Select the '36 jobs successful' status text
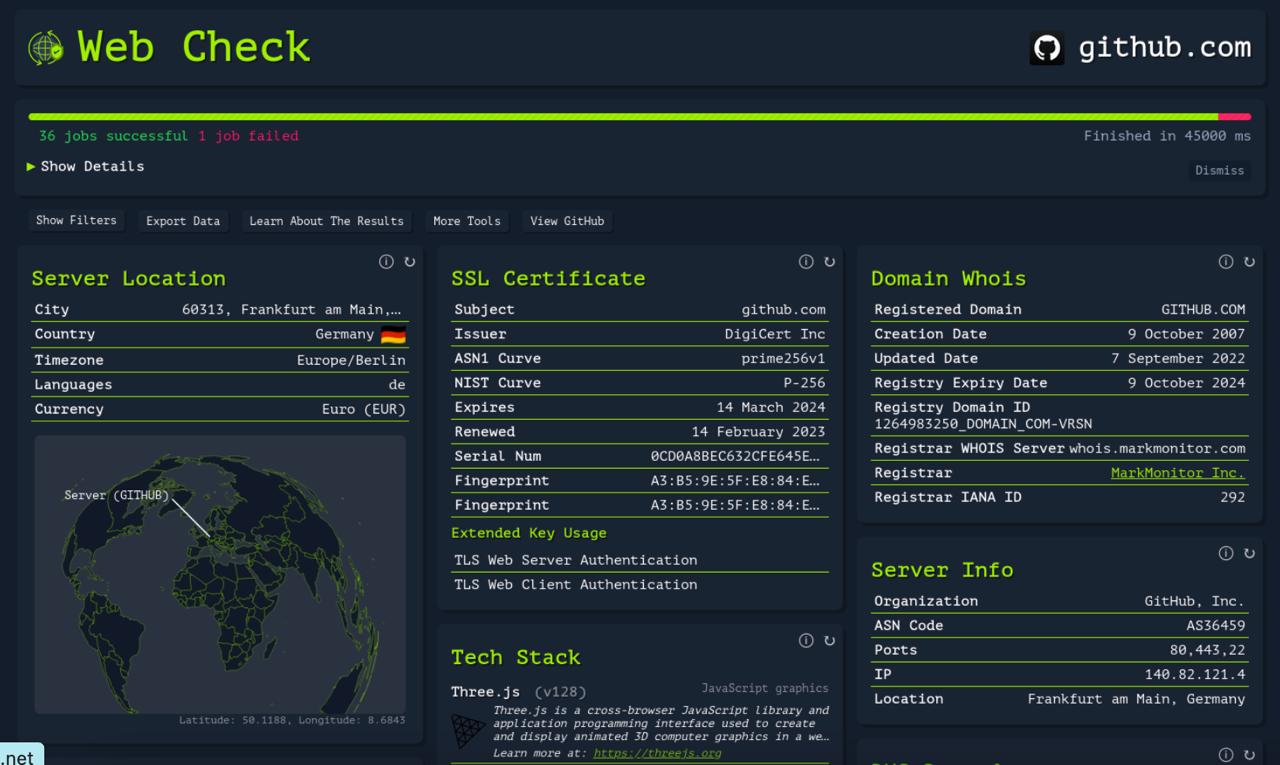The width and height of the screenshot is (1280, 765). (x=113, y=136)
